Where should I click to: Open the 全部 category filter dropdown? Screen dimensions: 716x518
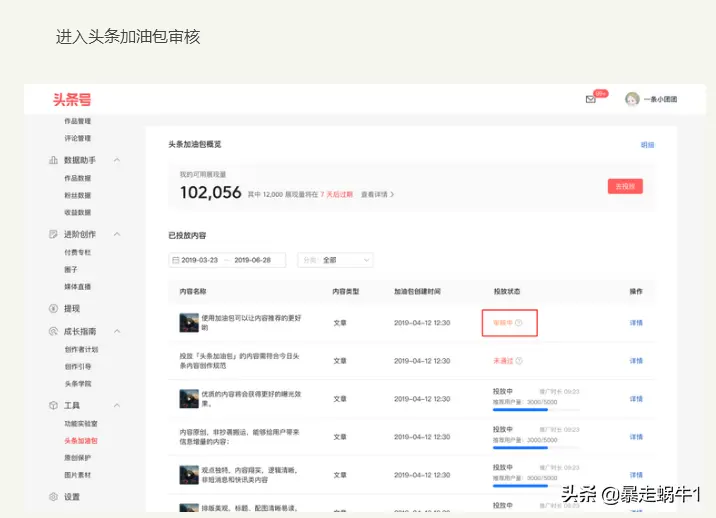tap(335, 260)
